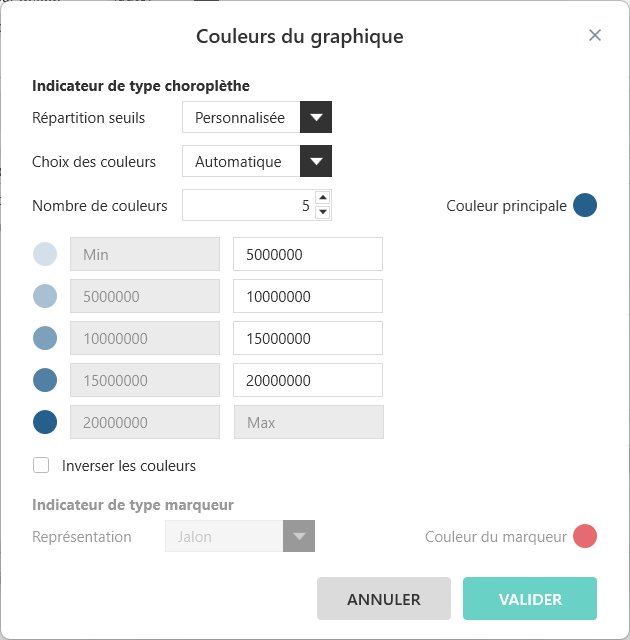Click the fourth threshold color circle

(x=45, y=380)
